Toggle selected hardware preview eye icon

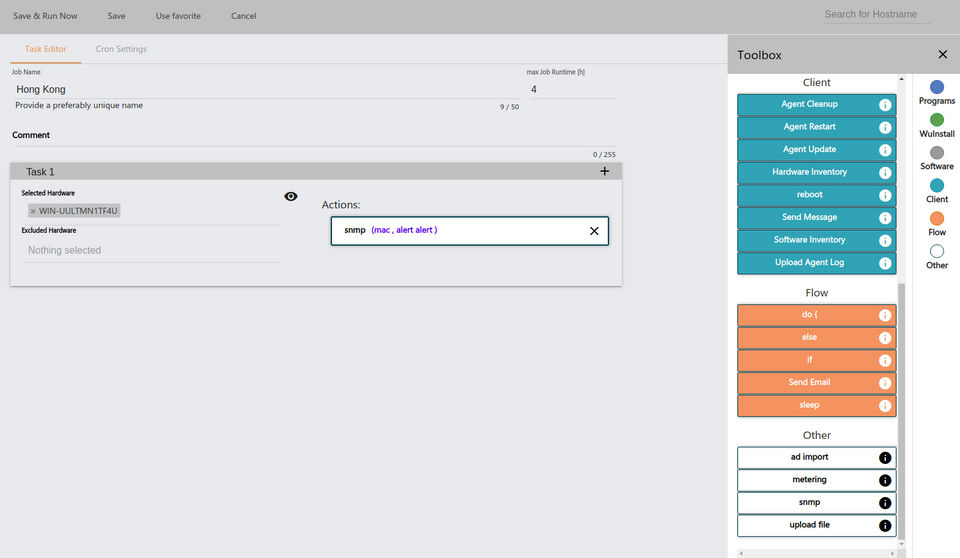pyautogui.click(x=291, y=197)
